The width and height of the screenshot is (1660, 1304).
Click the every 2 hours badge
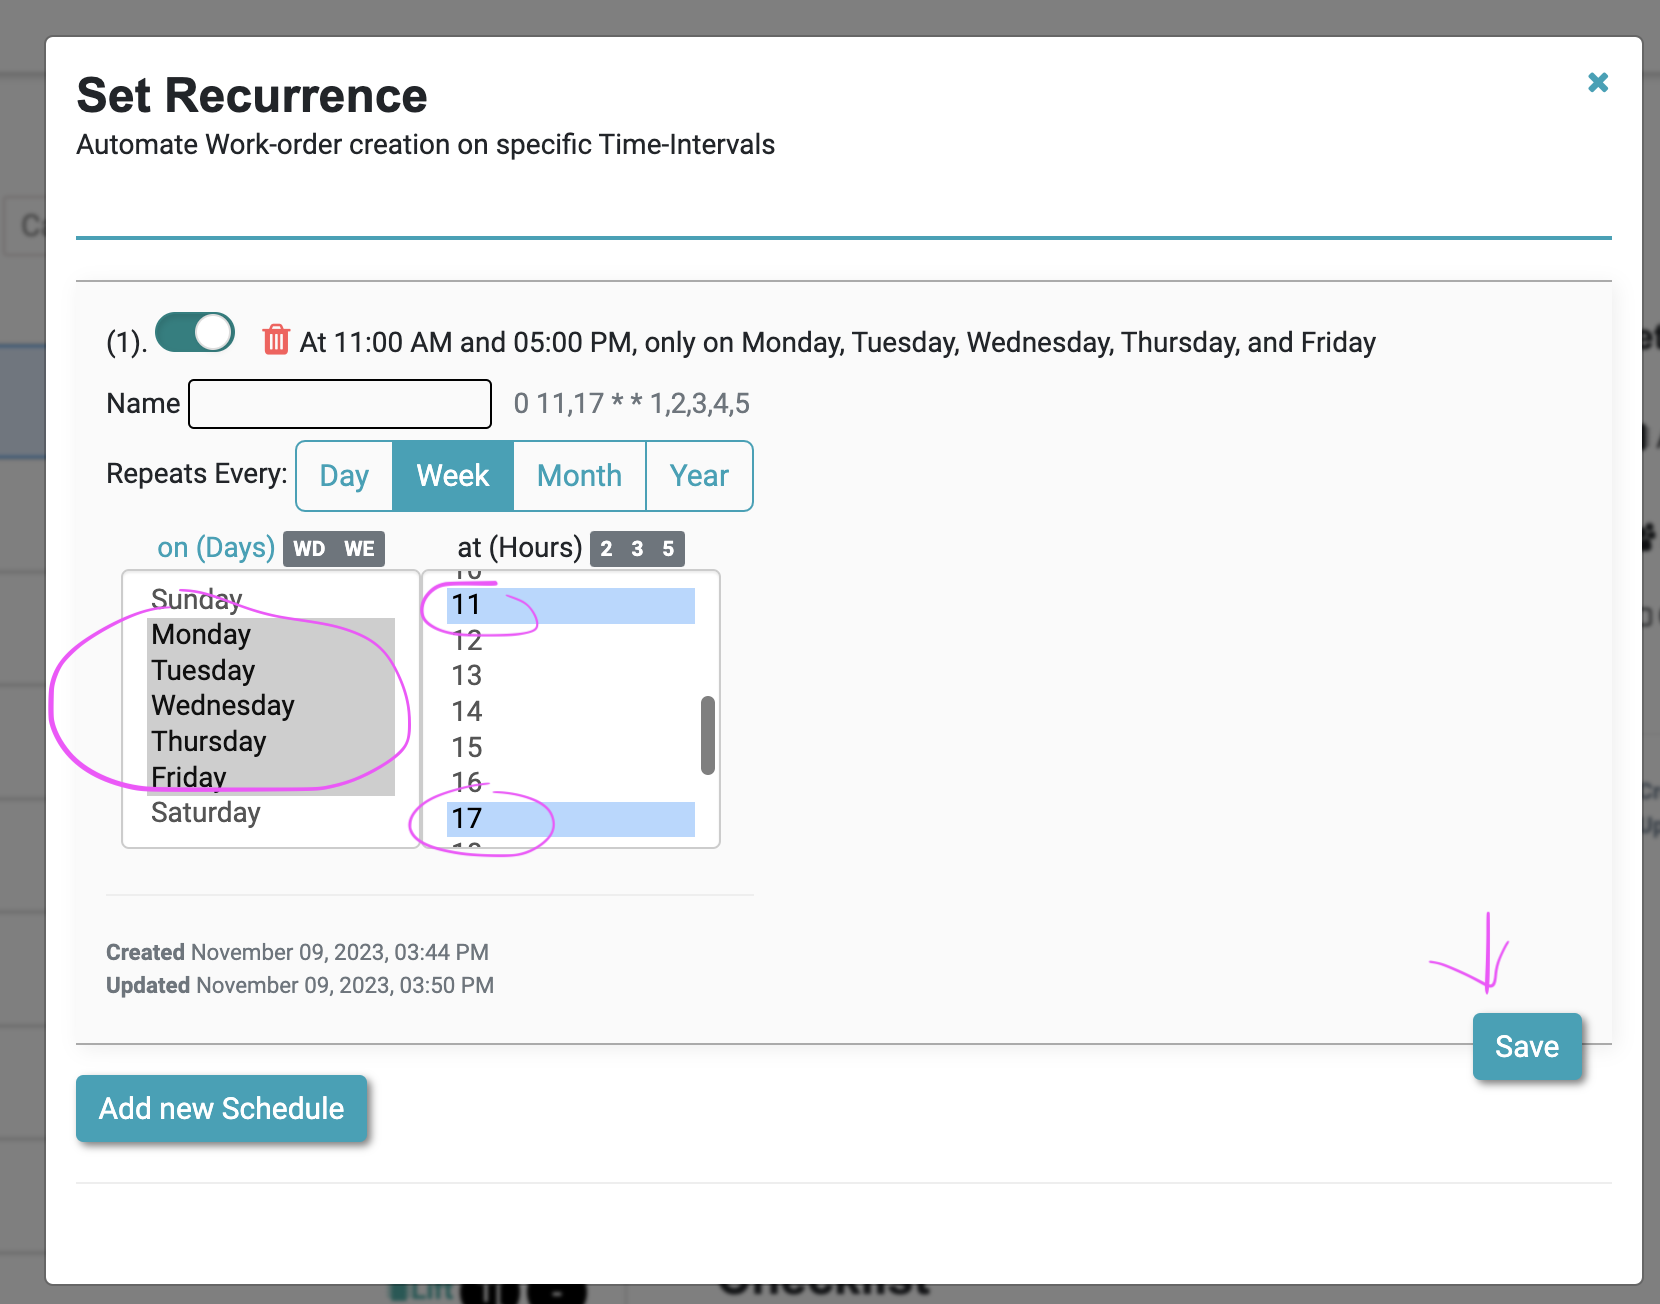click(x=606, y=549)
